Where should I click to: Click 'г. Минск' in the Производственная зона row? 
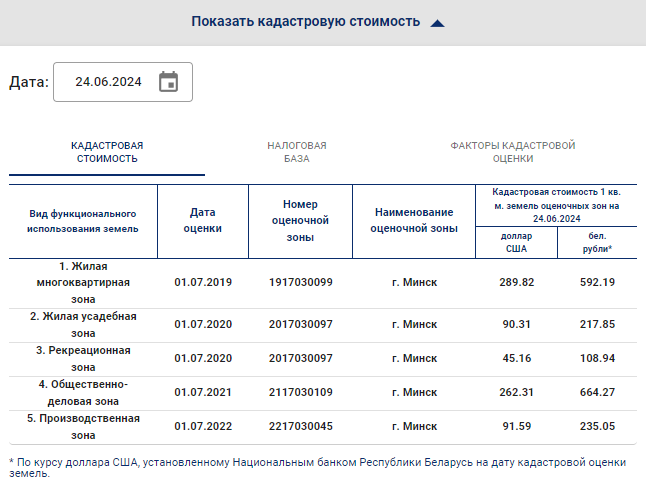[x=414, y=426]
